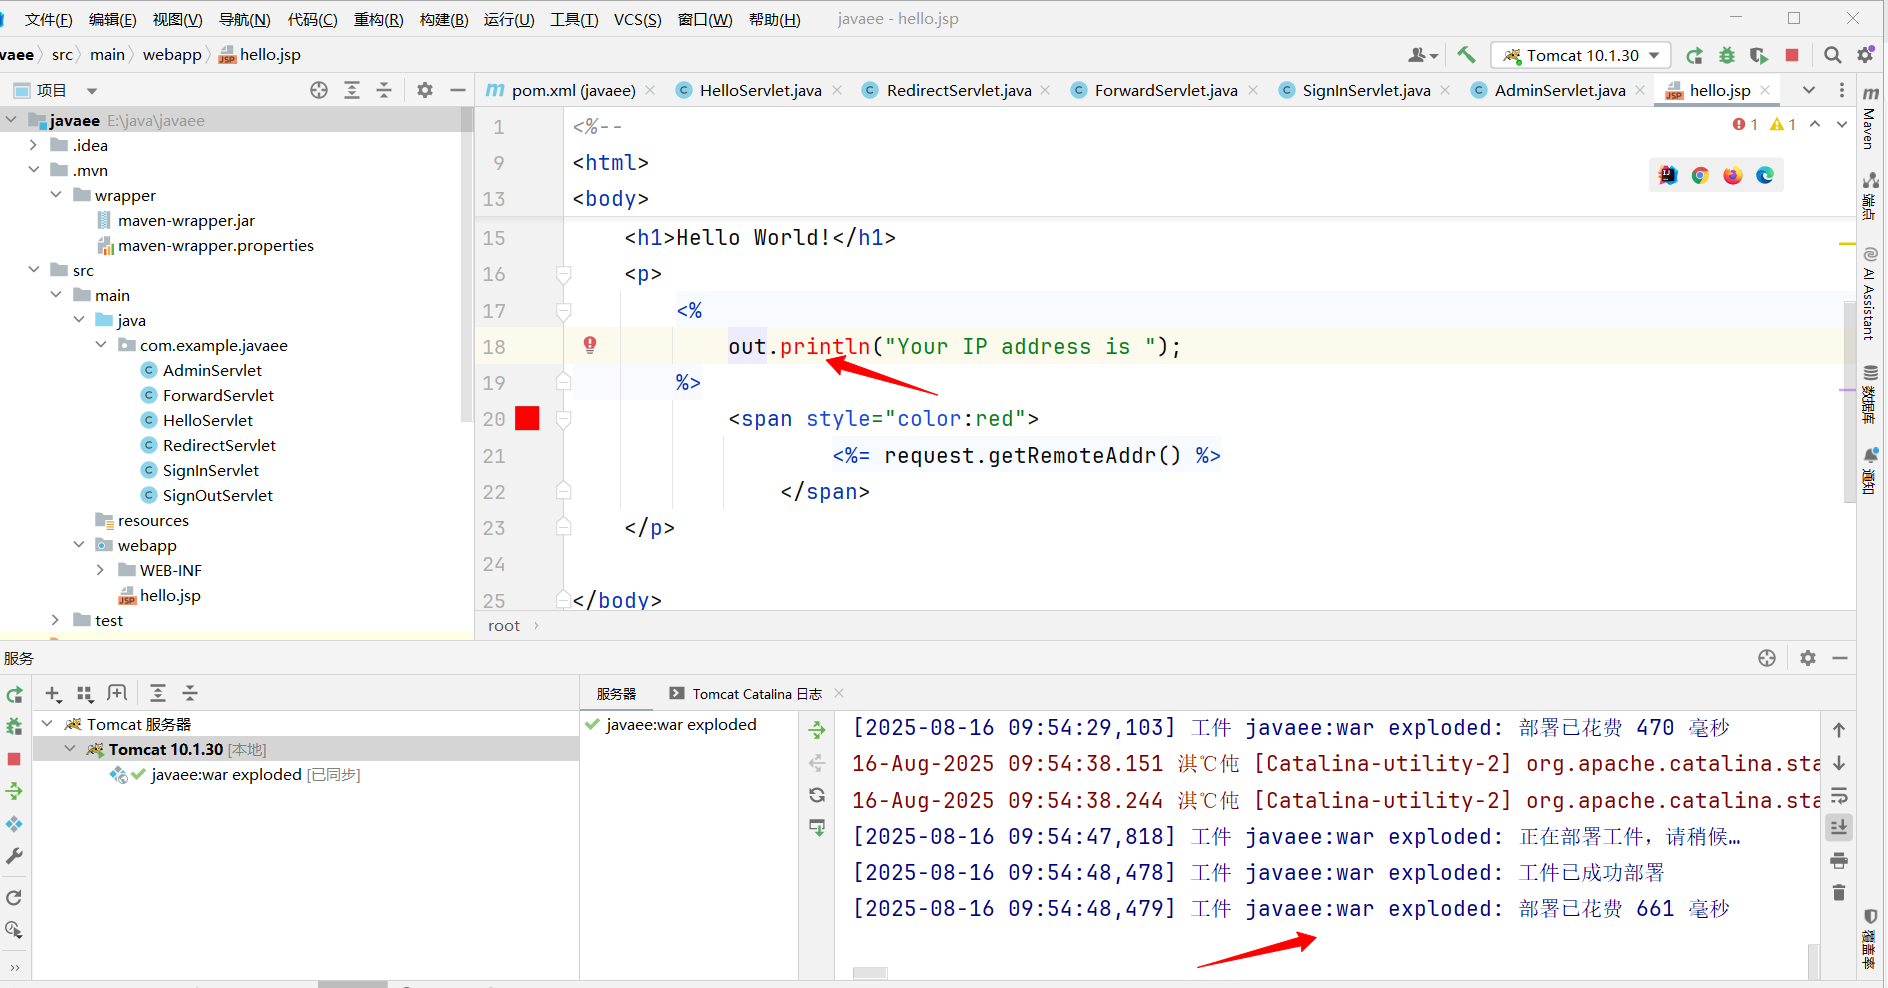The width and height of the screenshot is (1888, 988).
Task: Toggle soft-wrap in the log output
Action: click(x=1839, y=796)
